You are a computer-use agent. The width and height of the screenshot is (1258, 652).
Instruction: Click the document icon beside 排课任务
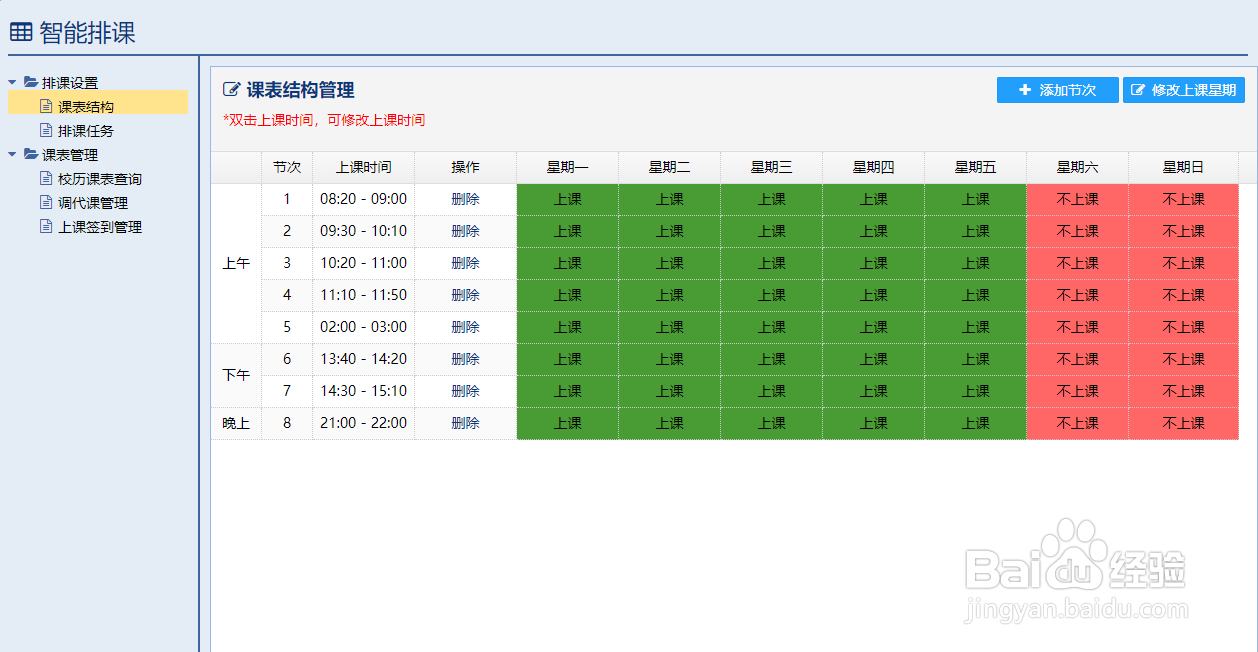(45, 130)
